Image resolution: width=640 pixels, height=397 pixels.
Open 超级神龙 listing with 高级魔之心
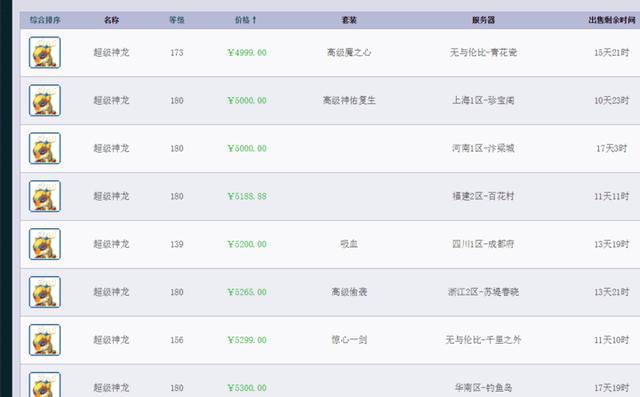click(x=111, y=52)
